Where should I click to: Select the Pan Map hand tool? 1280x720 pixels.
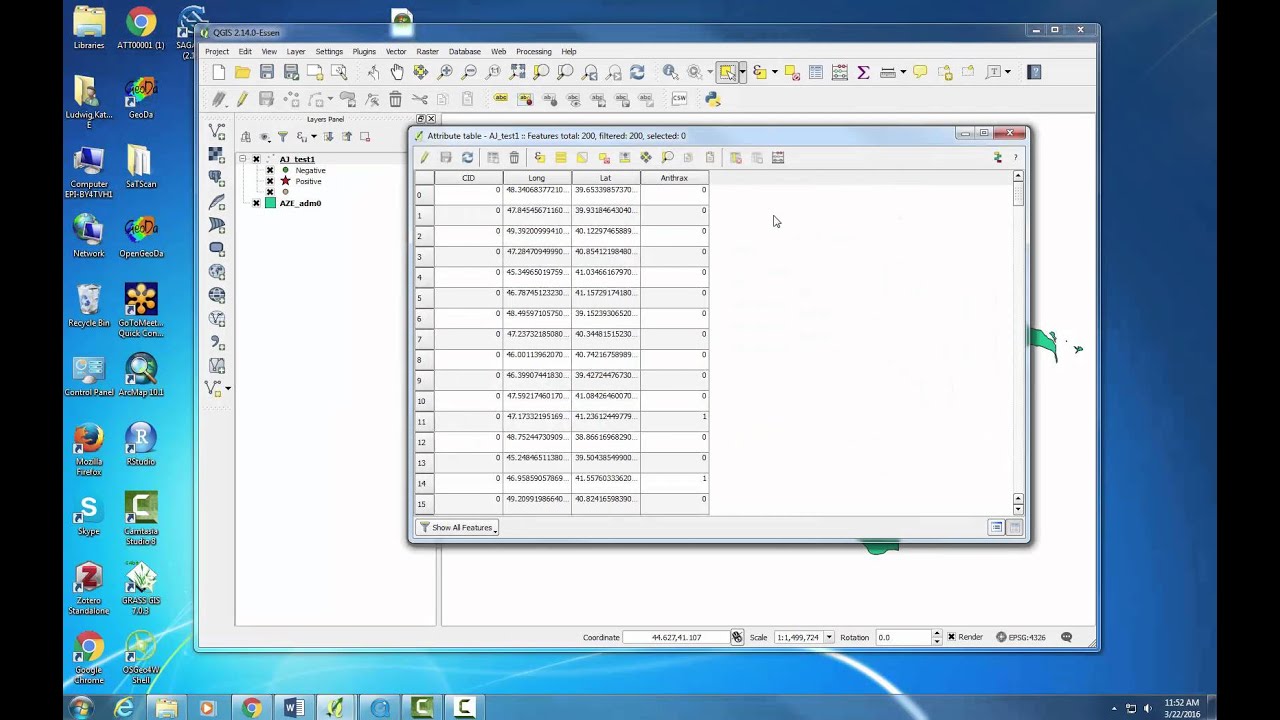click(397, 72)
